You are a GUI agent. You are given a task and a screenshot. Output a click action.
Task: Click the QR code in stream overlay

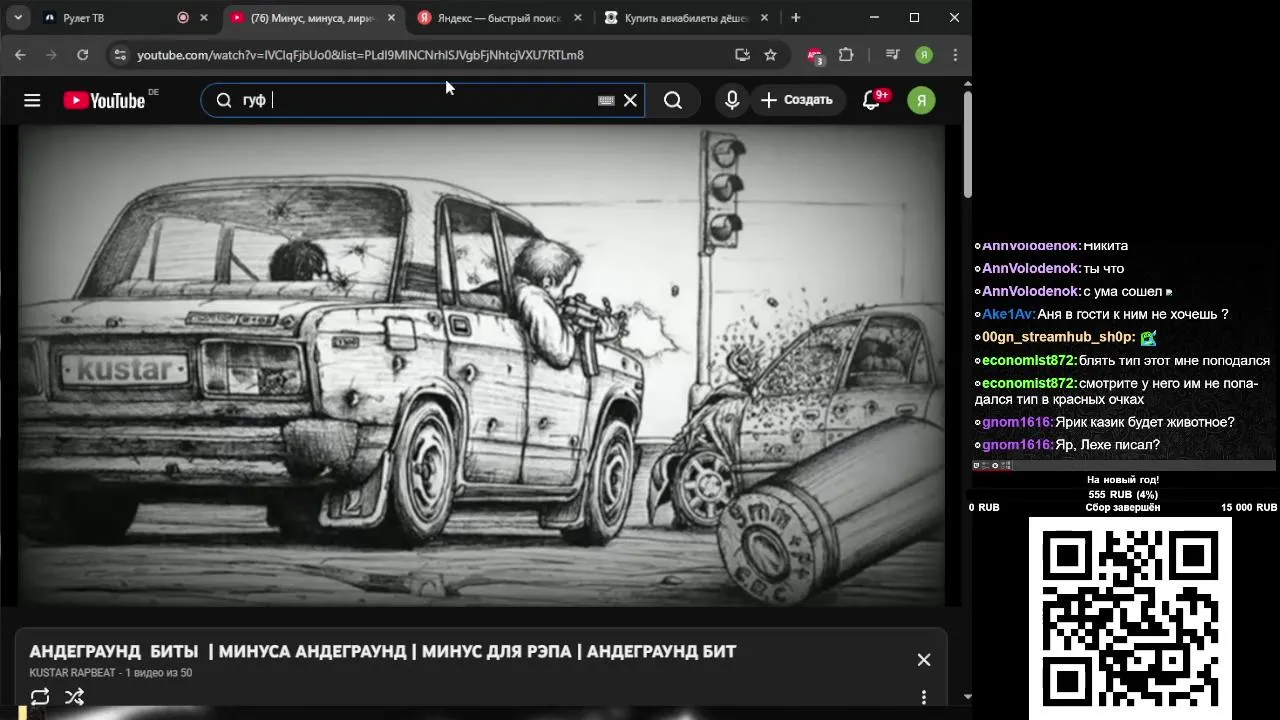(x=1130, y=617)
